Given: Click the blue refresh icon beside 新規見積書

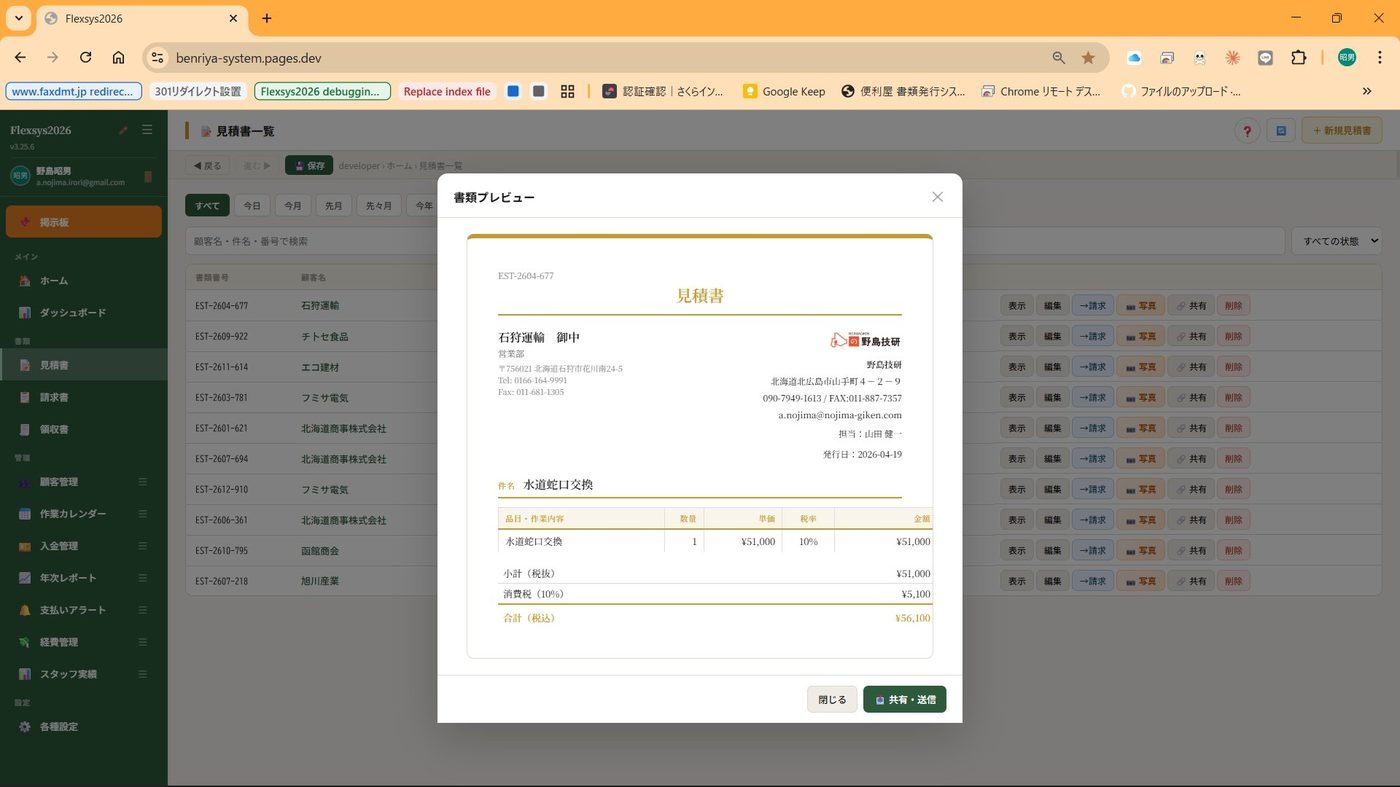Looking at the screenshot, I should (x=1281, y=130).
